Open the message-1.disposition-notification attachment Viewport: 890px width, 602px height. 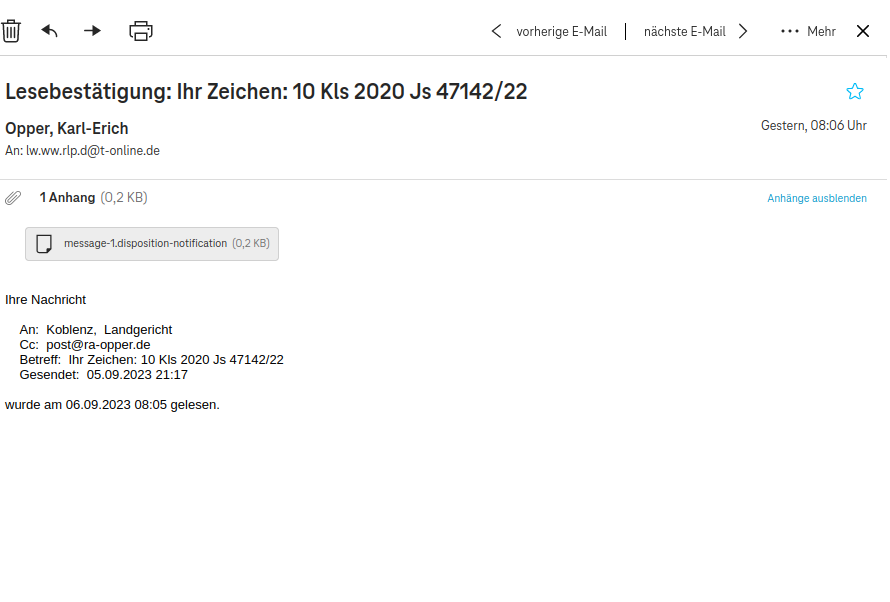pos(152,243)
